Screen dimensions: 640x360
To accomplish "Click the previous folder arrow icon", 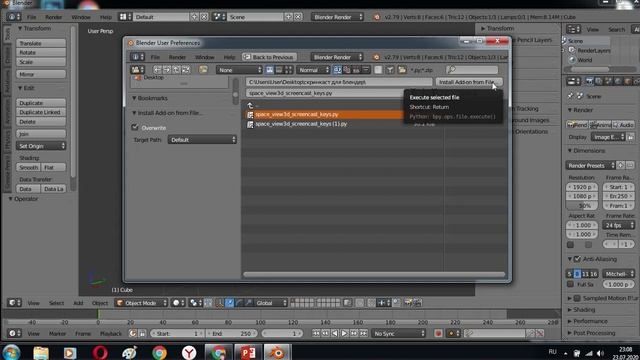I will (x=157, y=70).
